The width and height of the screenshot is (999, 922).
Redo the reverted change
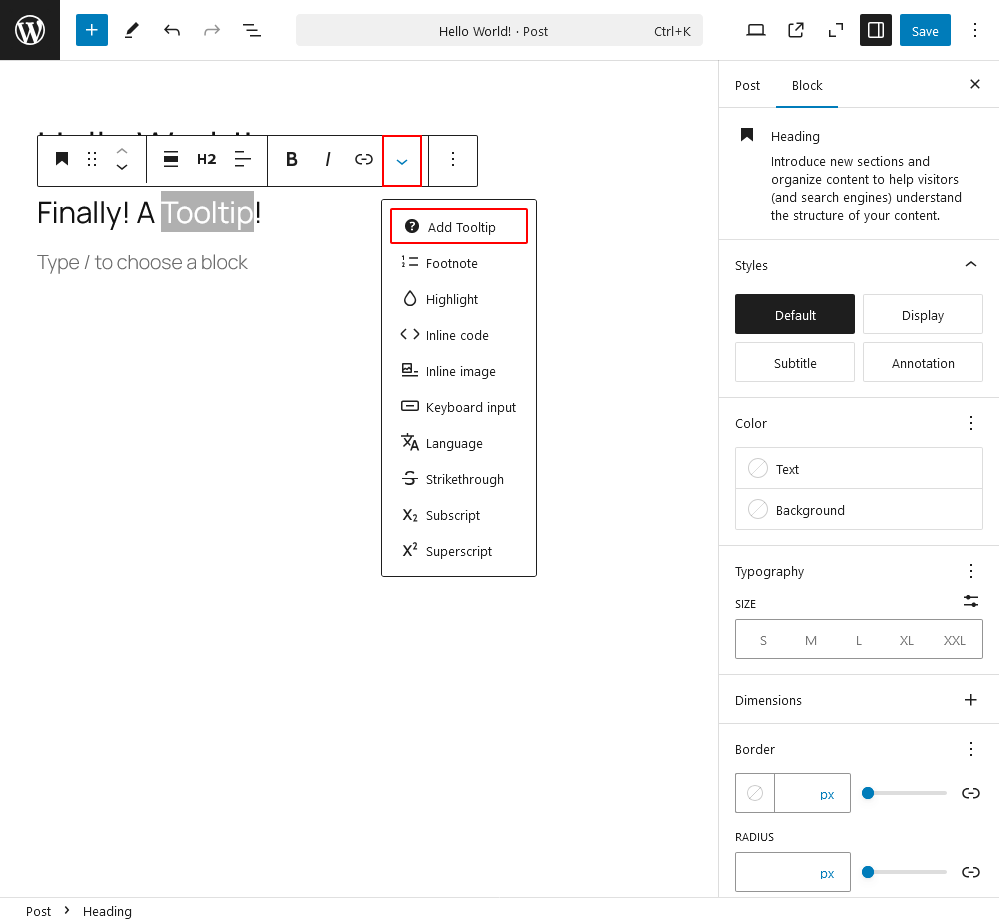tap(212, 30)
